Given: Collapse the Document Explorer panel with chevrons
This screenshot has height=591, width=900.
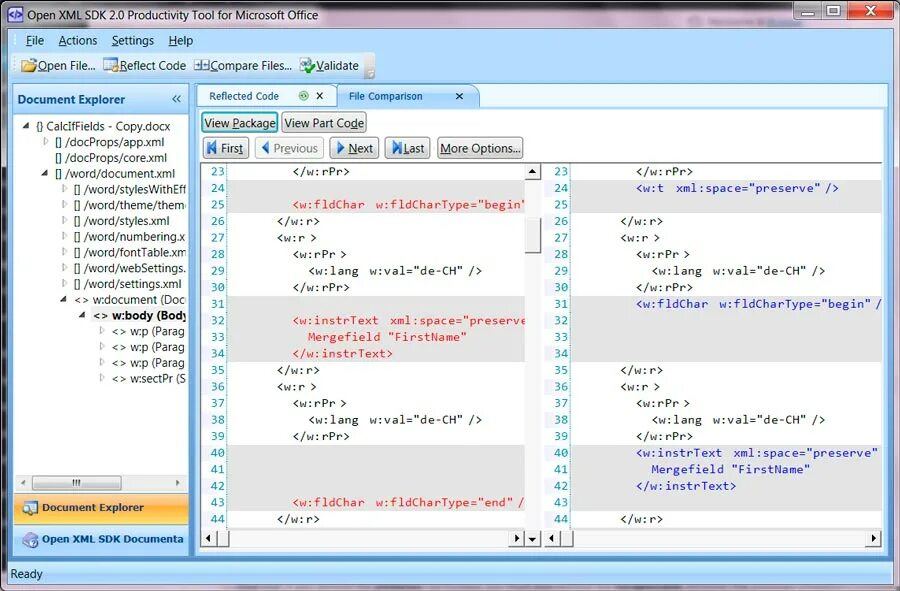Looking at the screenshot, I should point(176,99).
